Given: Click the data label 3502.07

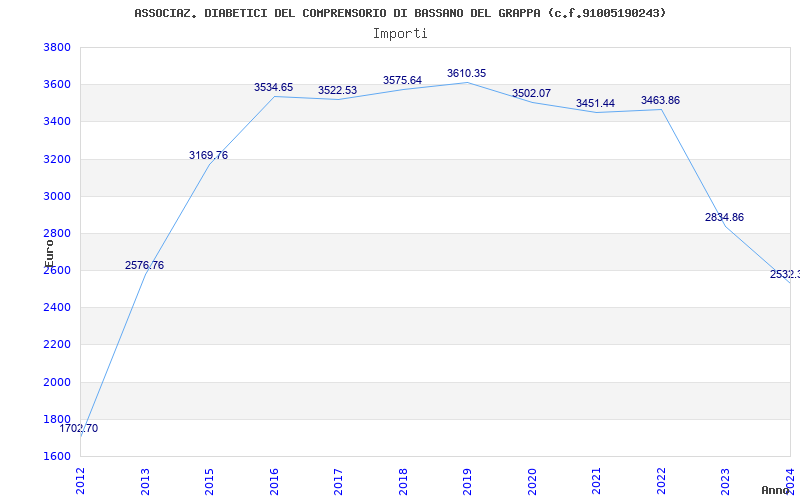Looking at the screenshot, I should click(532, 93).
